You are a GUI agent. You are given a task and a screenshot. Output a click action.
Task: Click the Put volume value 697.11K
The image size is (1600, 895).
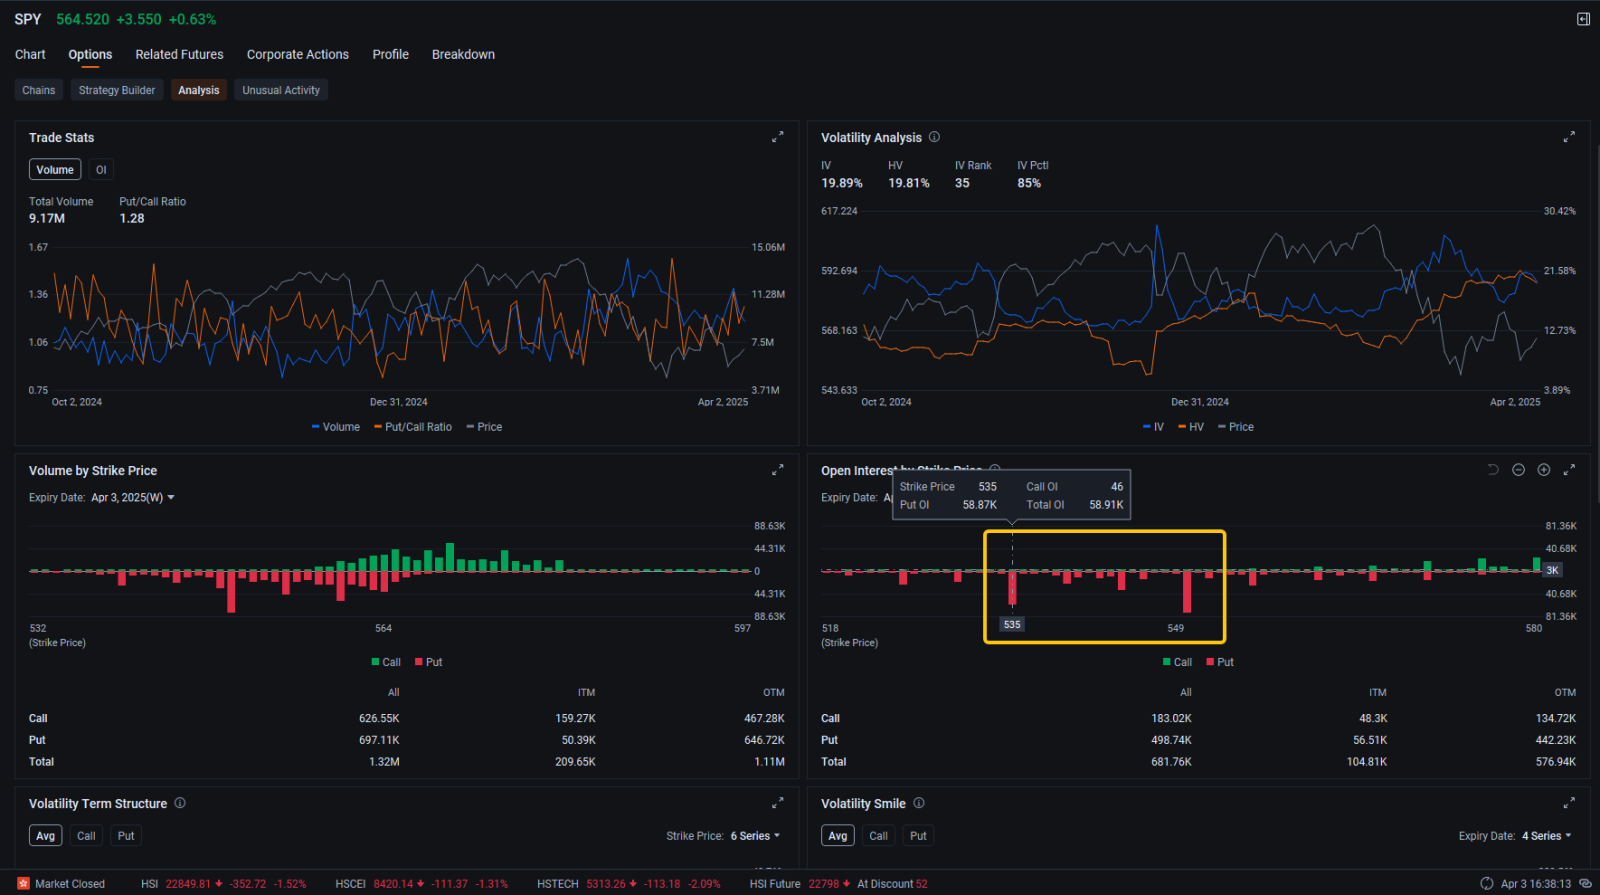pos(379,740)
